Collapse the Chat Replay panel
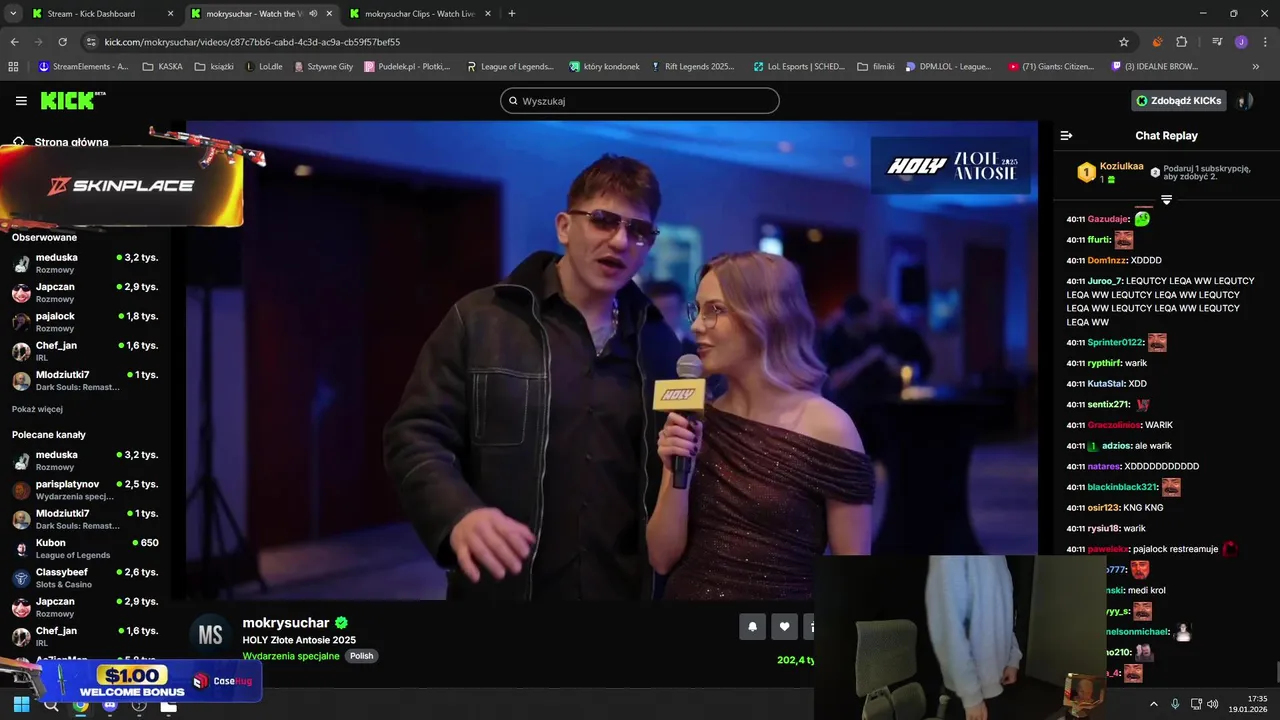 (x=1066, y=135)
